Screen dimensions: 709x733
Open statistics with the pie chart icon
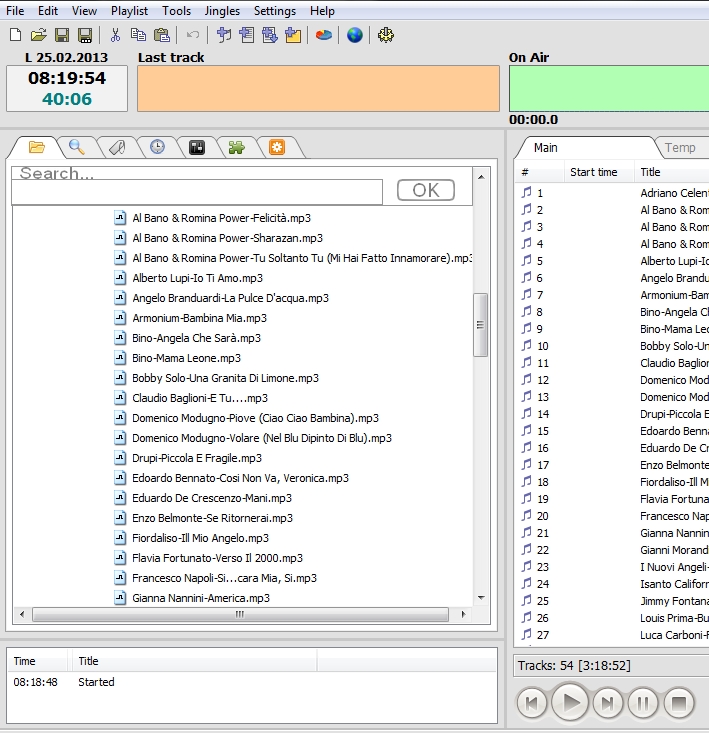[x=323, y=35]
